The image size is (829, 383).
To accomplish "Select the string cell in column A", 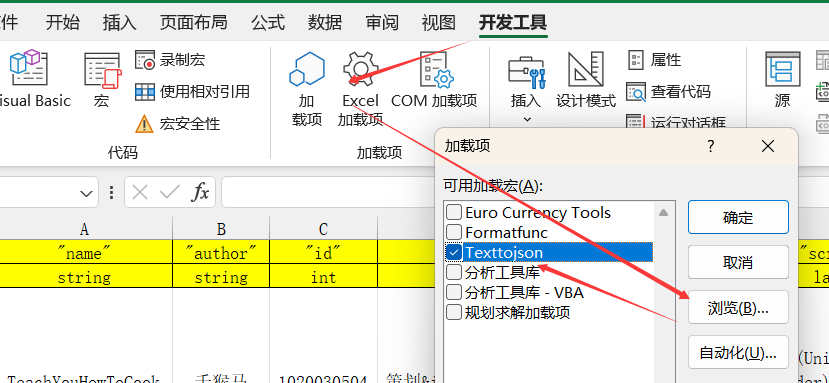I will [84, 276].
